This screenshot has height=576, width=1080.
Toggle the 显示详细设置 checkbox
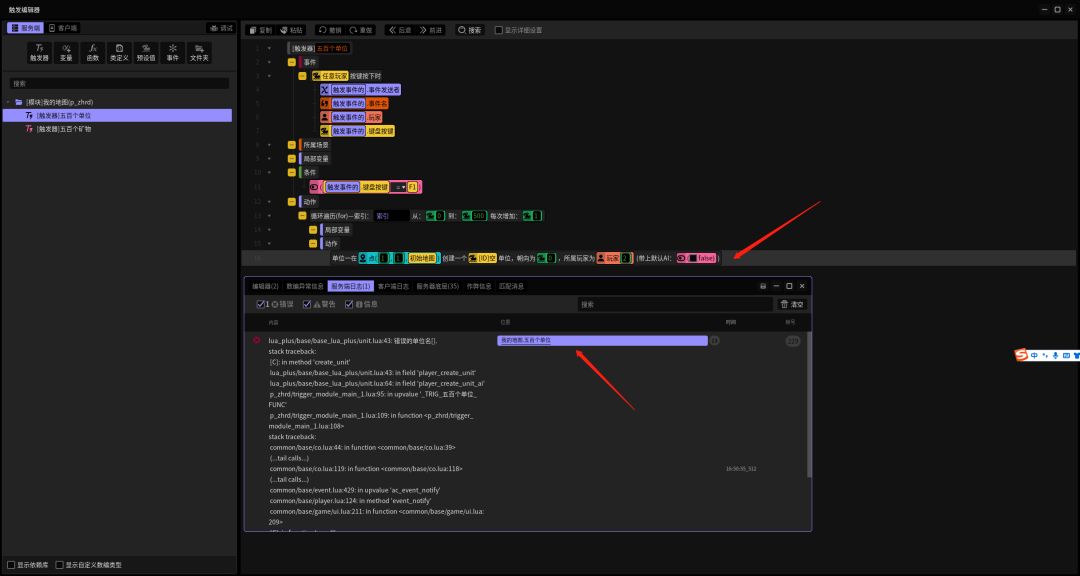[499, 30]
